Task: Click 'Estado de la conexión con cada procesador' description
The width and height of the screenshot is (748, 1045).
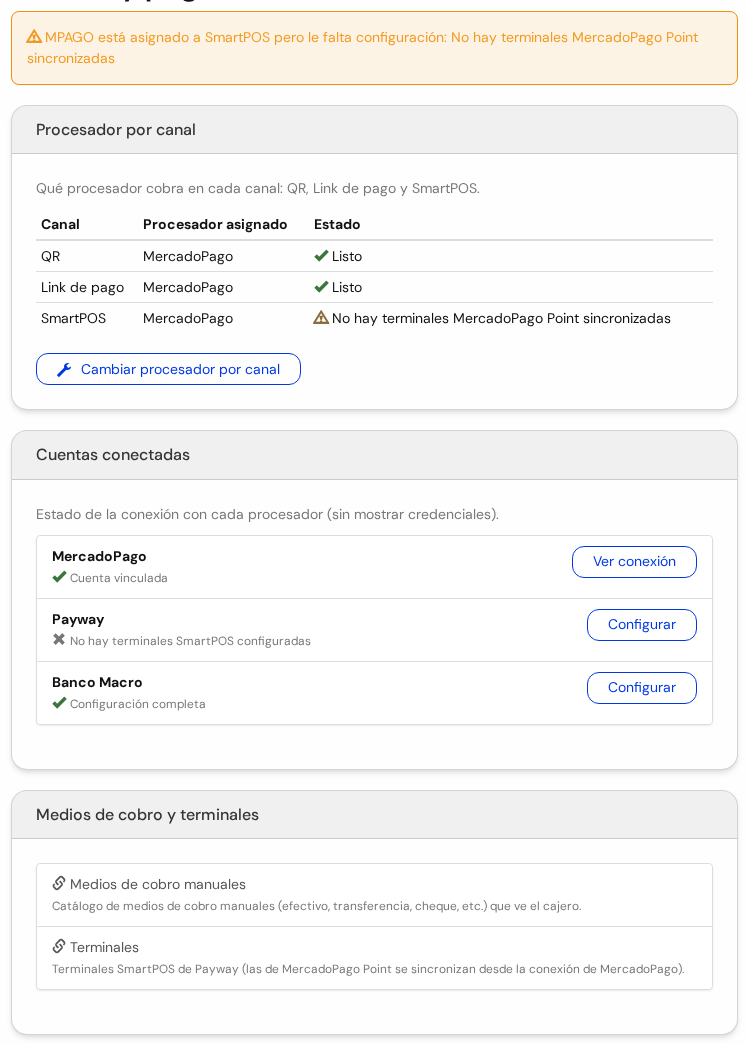Action: pos(267,515)
